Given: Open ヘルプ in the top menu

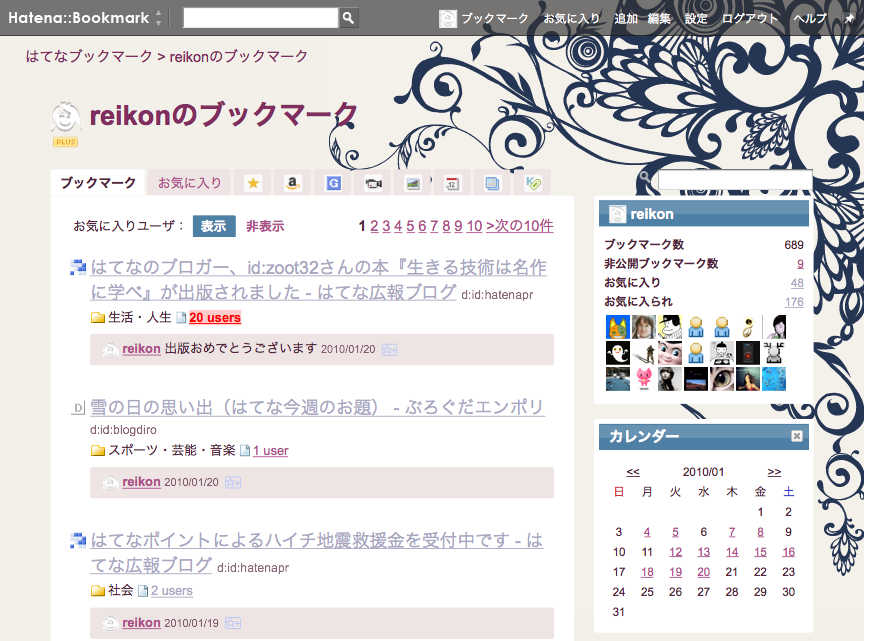Looking at the screenshot, I should pyautogui.click(x=810, y=18).
